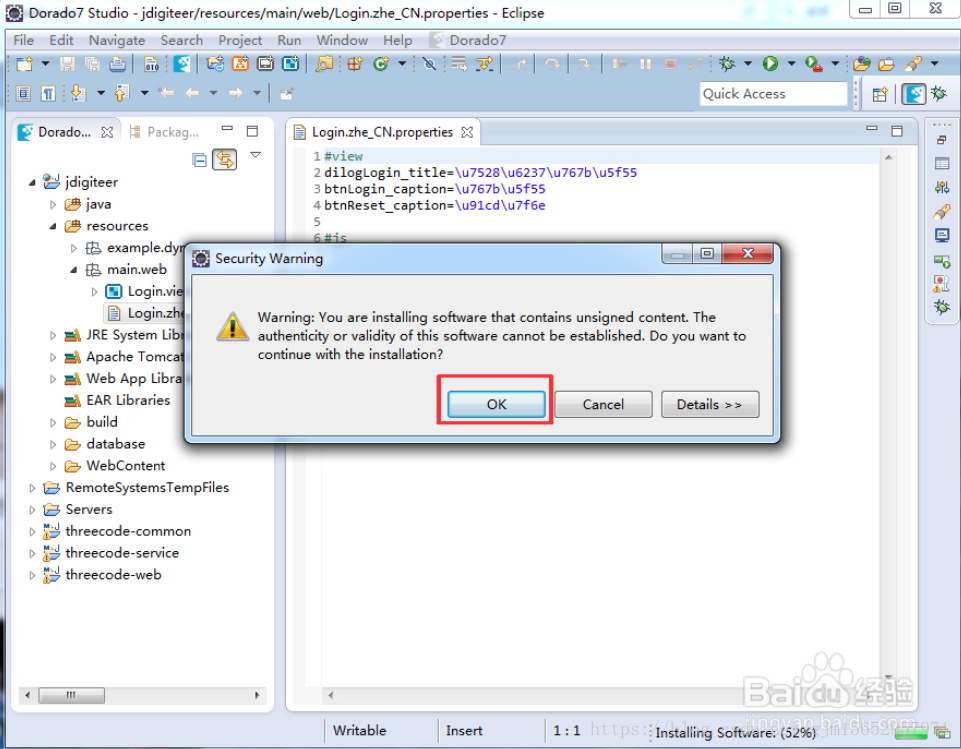Toggle Block Selection Mode
Screen dimensions: 961x749
click(x=23, y=93)
